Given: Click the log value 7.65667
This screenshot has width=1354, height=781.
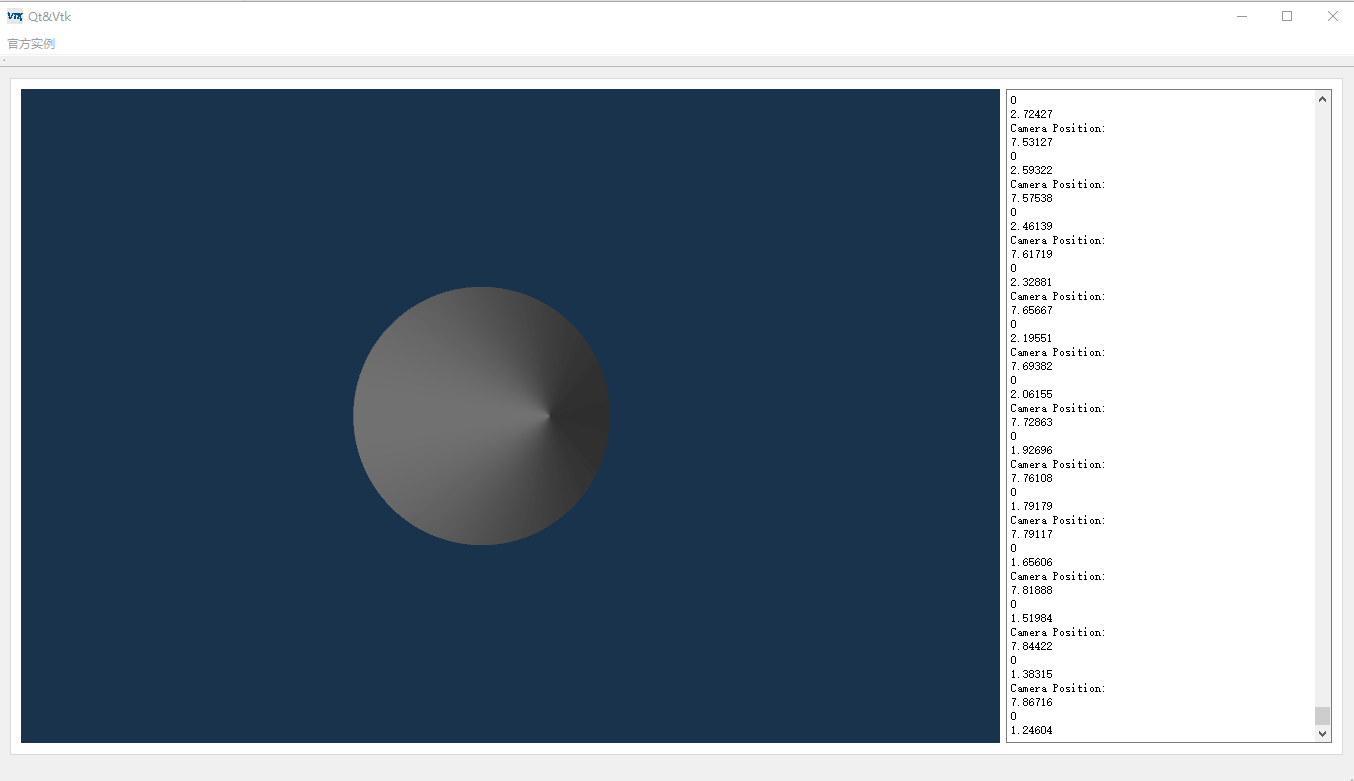Looking at the screenshot, I should [x=1031, y=311].
